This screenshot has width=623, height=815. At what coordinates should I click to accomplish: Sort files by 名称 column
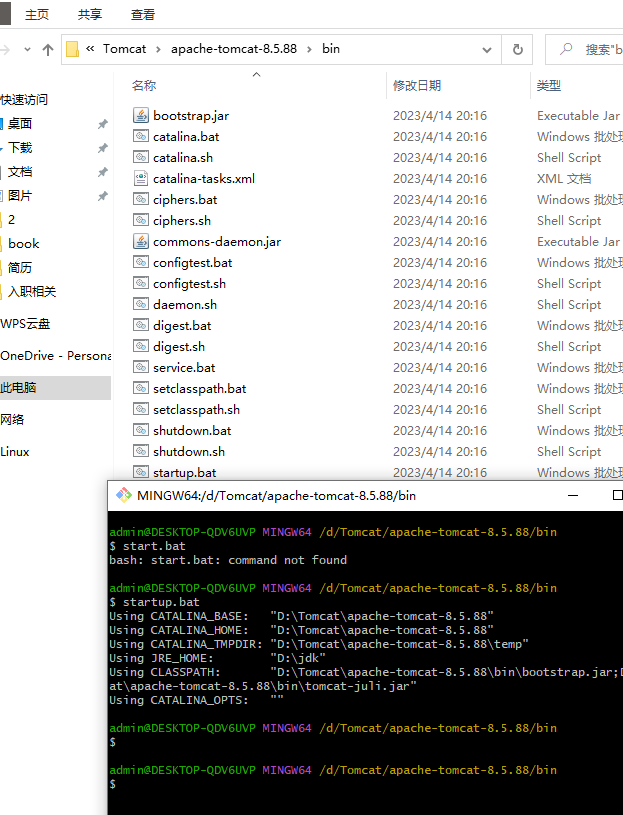[144, 85]
